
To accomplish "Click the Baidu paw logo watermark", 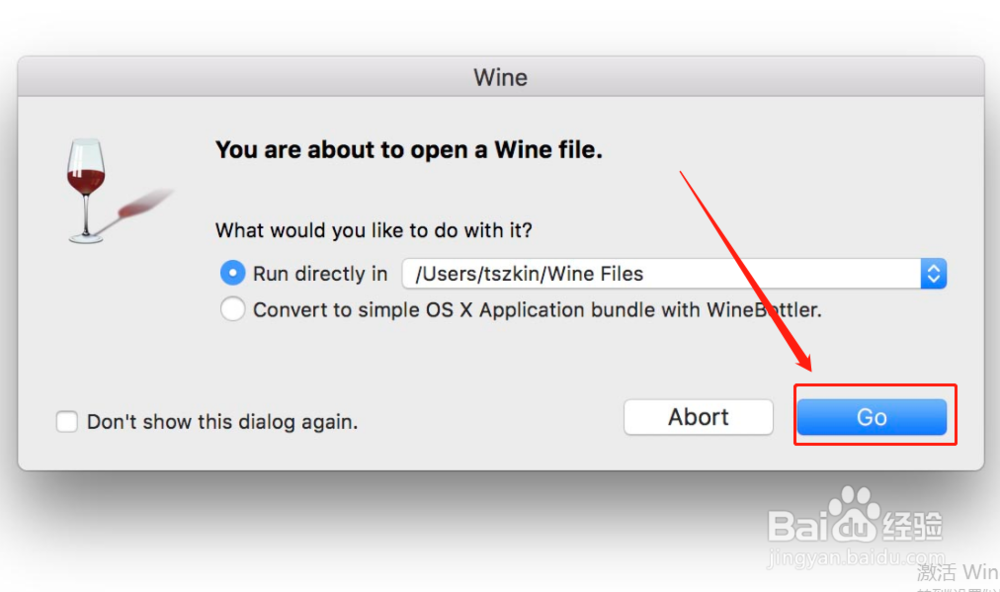I will [855, 514].
